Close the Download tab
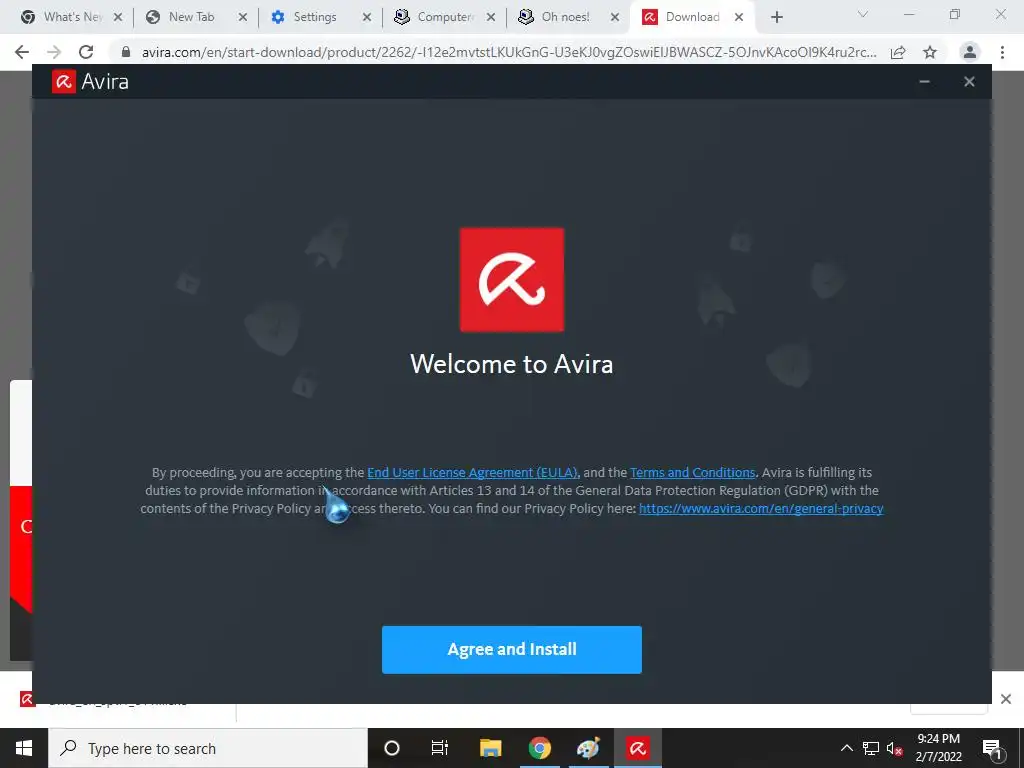Image resolution: width=1024 pixels, height=768 pixels. [x=739, y=18]
